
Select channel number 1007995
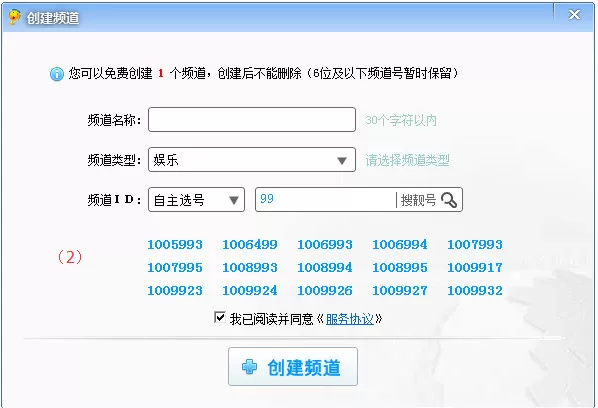(175, 267)
